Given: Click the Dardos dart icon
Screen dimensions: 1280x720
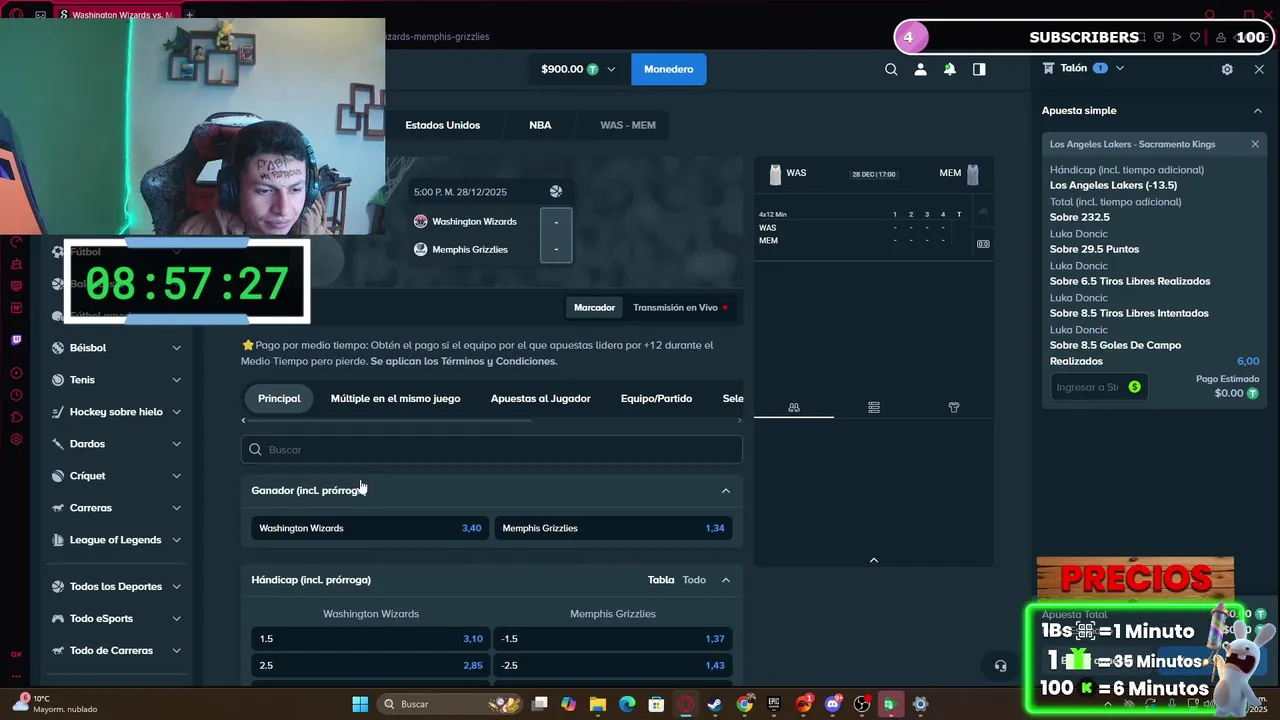Looking at the screenshot, I should pos(58,444).
